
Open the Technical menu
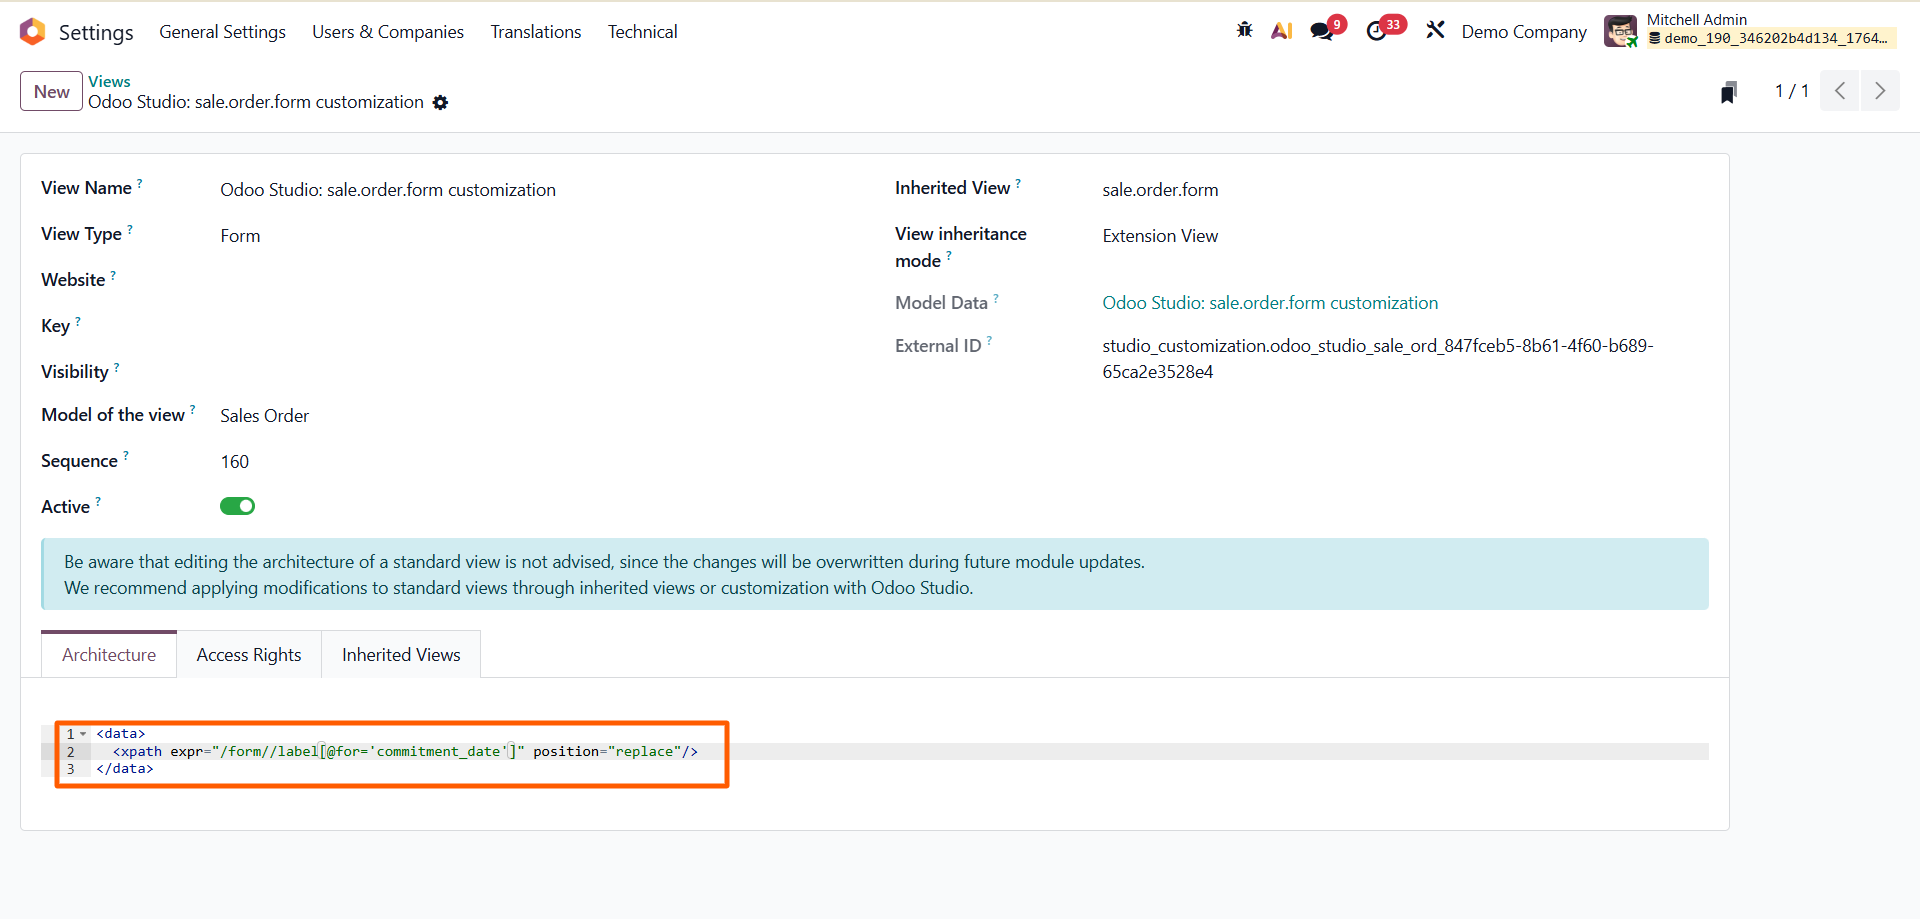tap(642, 32)
